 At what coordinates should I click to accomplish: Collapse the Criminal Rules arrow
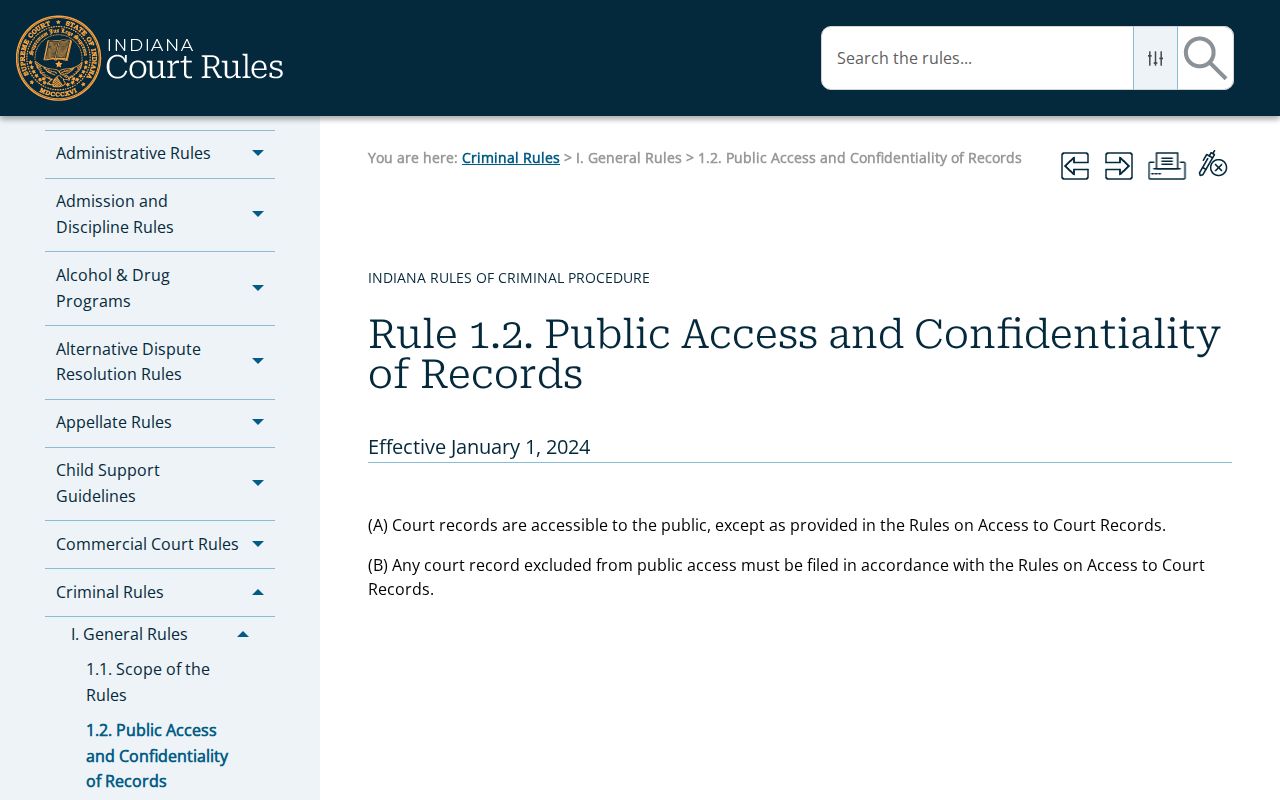coord(258,592)
